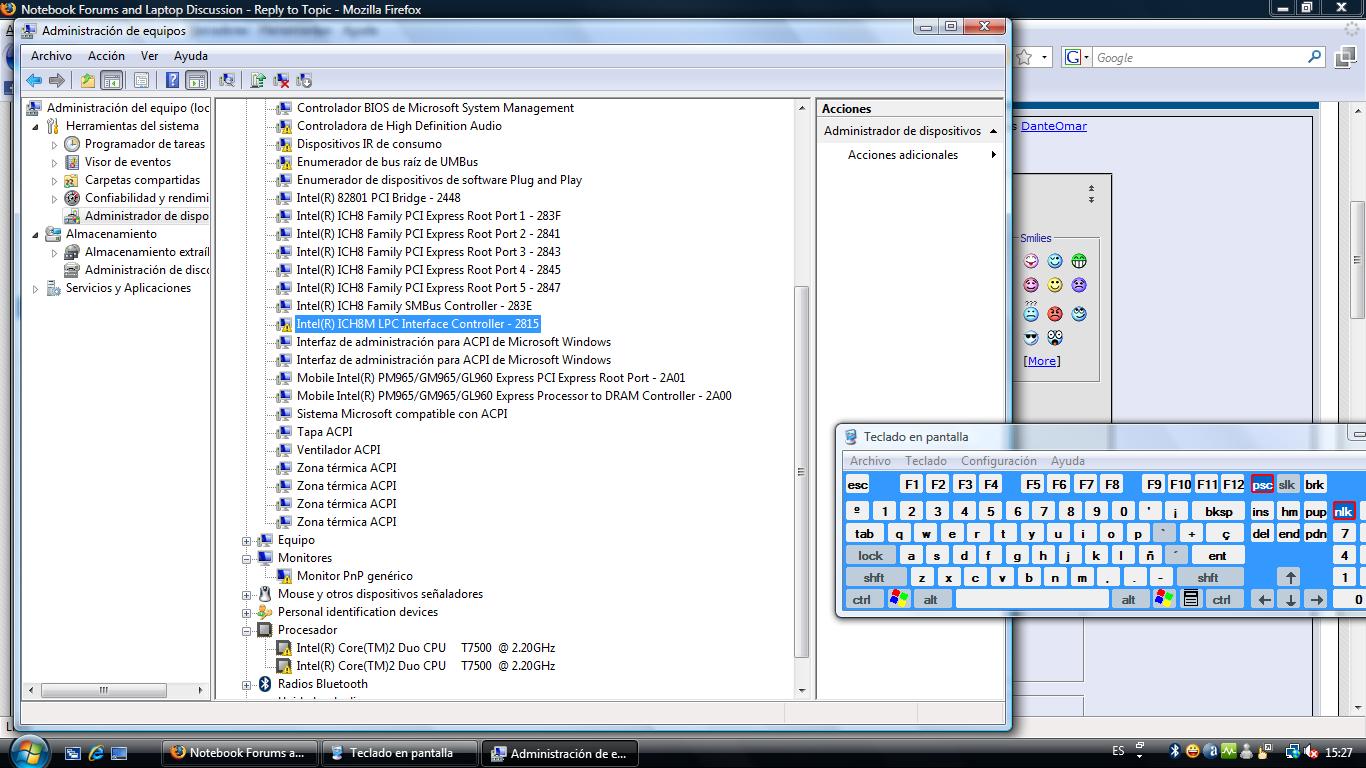Click the export list toolbar icon
Image resolution: width=1366 pixels, height=768 pixels.
[141, 80]
